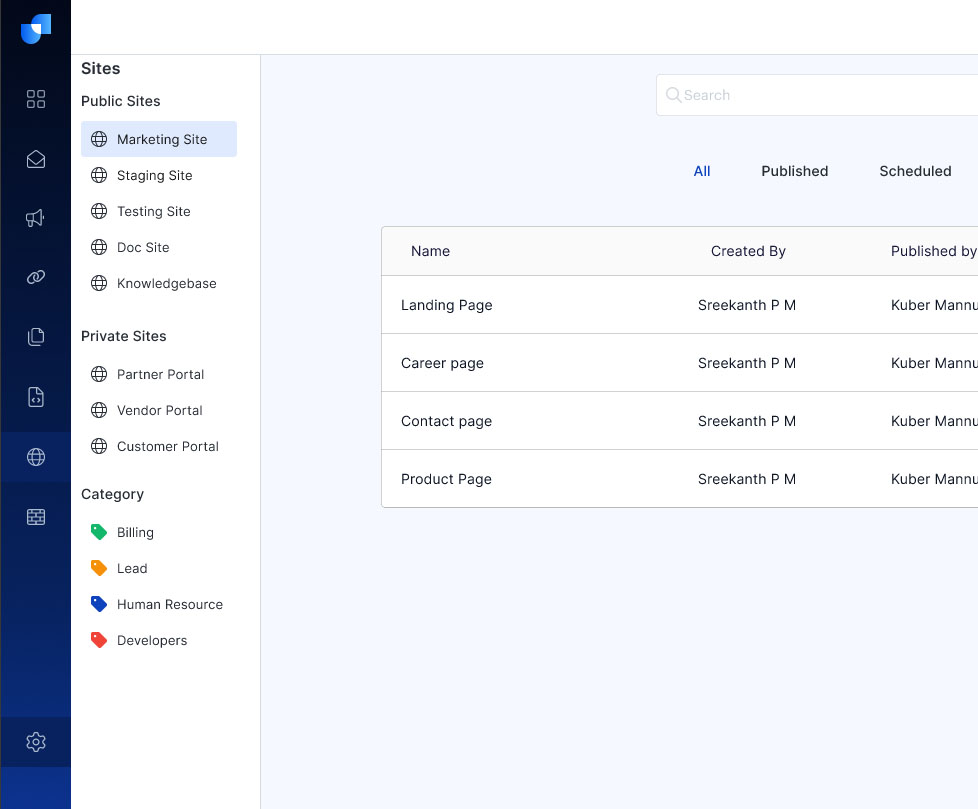This screenshot has height=809, width=978.
Task: Open Partner Portal
Action: (x=159, y=374)
